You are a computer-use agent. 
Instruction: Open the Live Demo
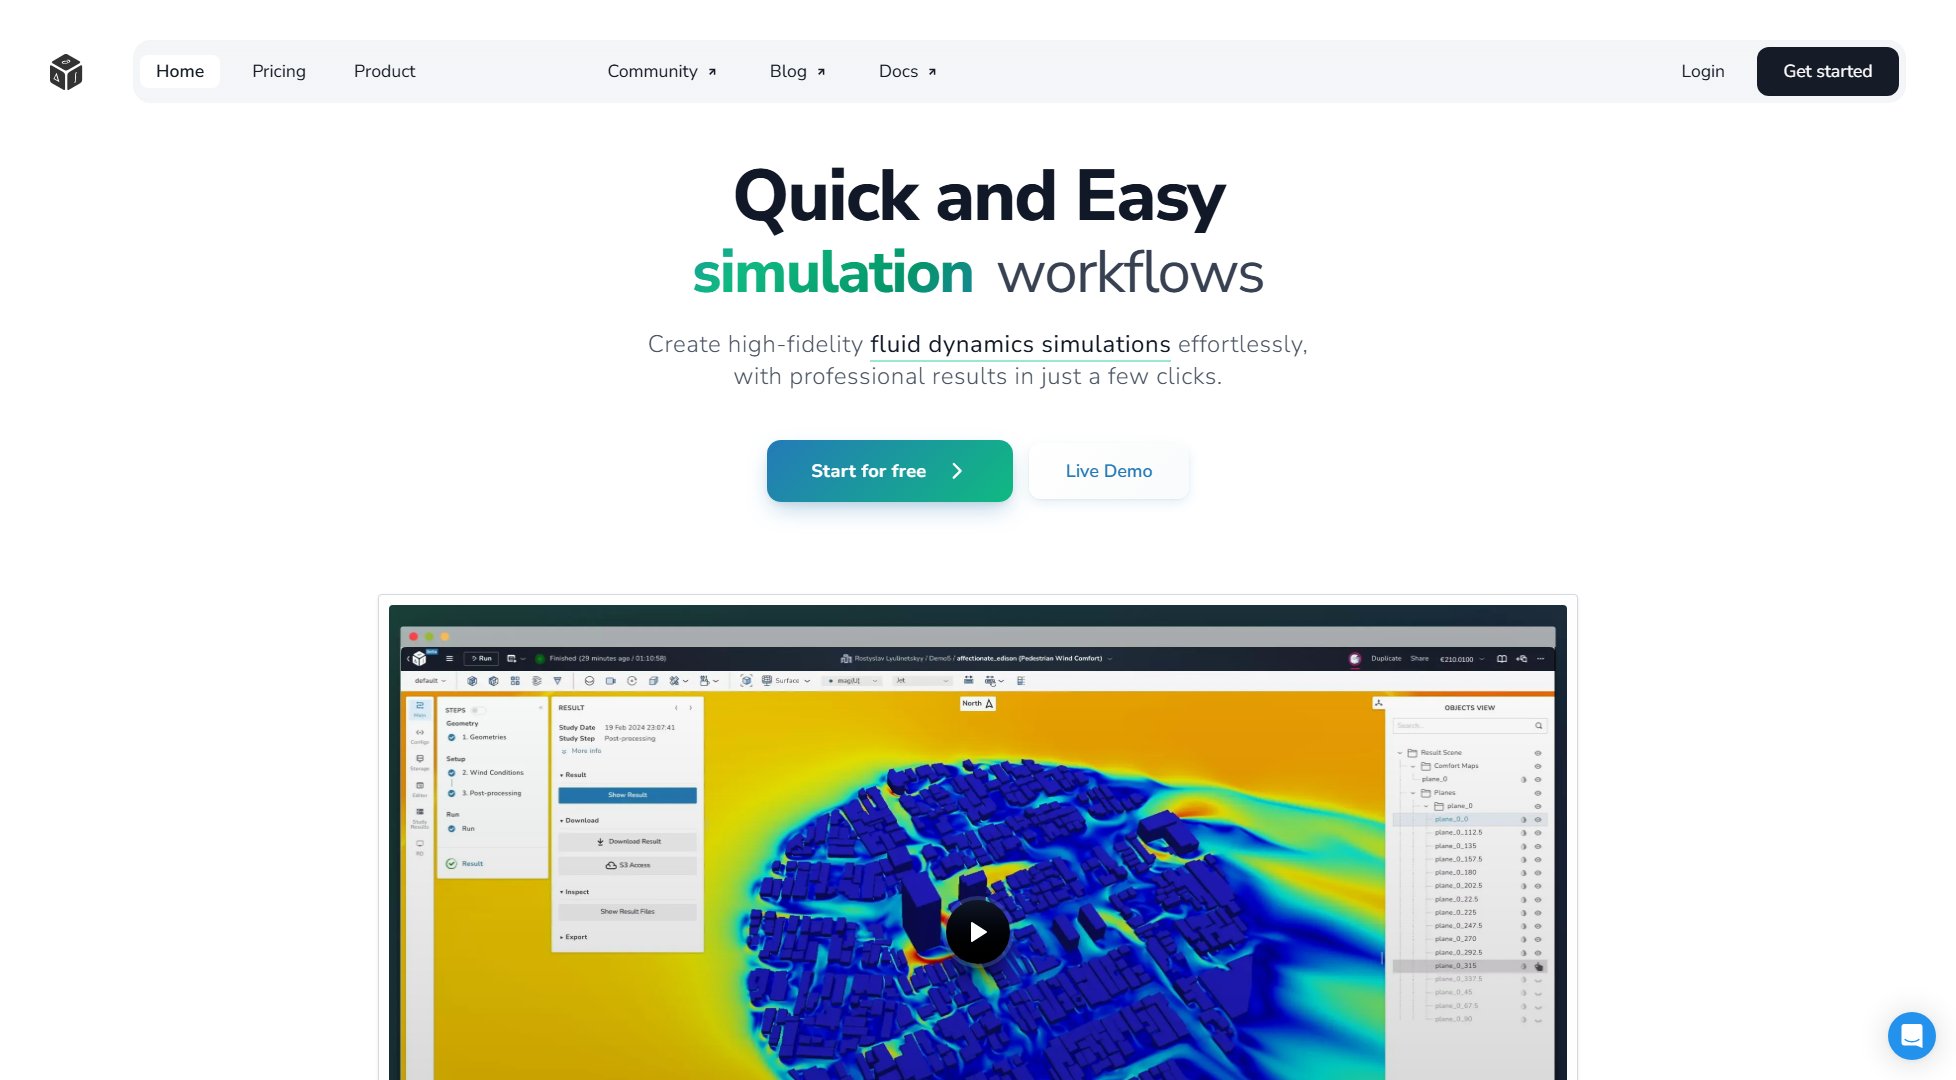pos(1108,471)
